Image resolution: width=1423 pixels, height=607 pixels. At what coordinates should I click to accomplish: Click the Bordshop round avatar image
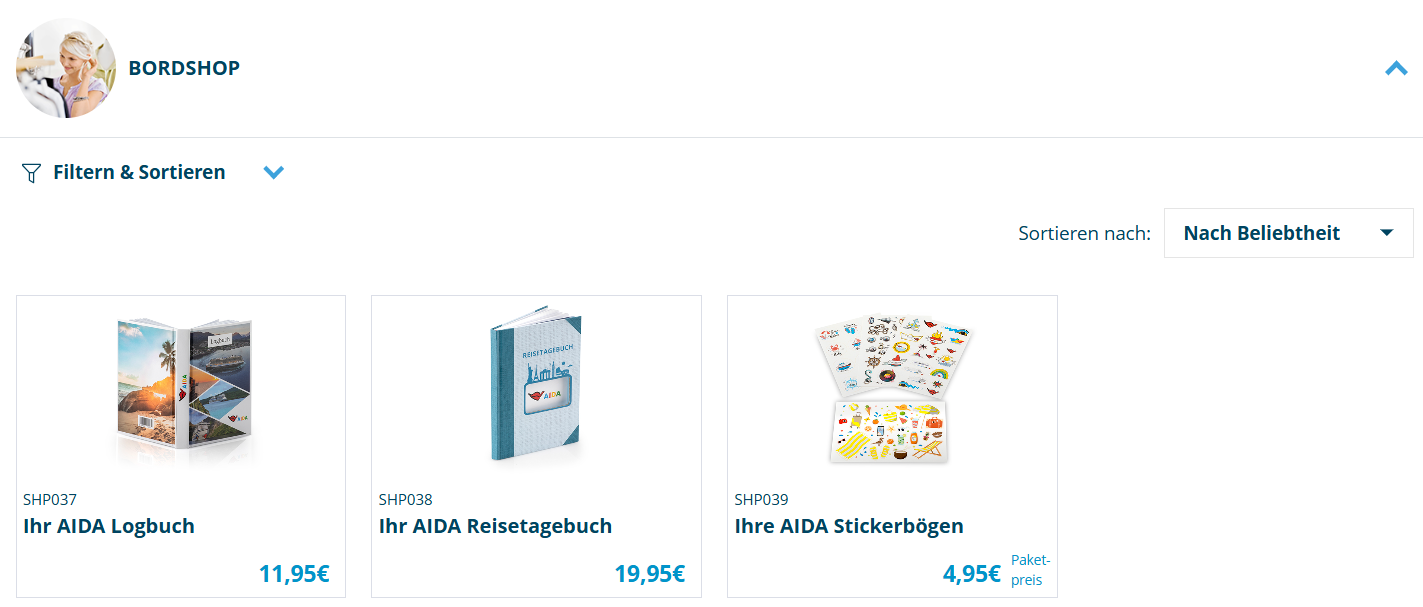pos(66,68)
